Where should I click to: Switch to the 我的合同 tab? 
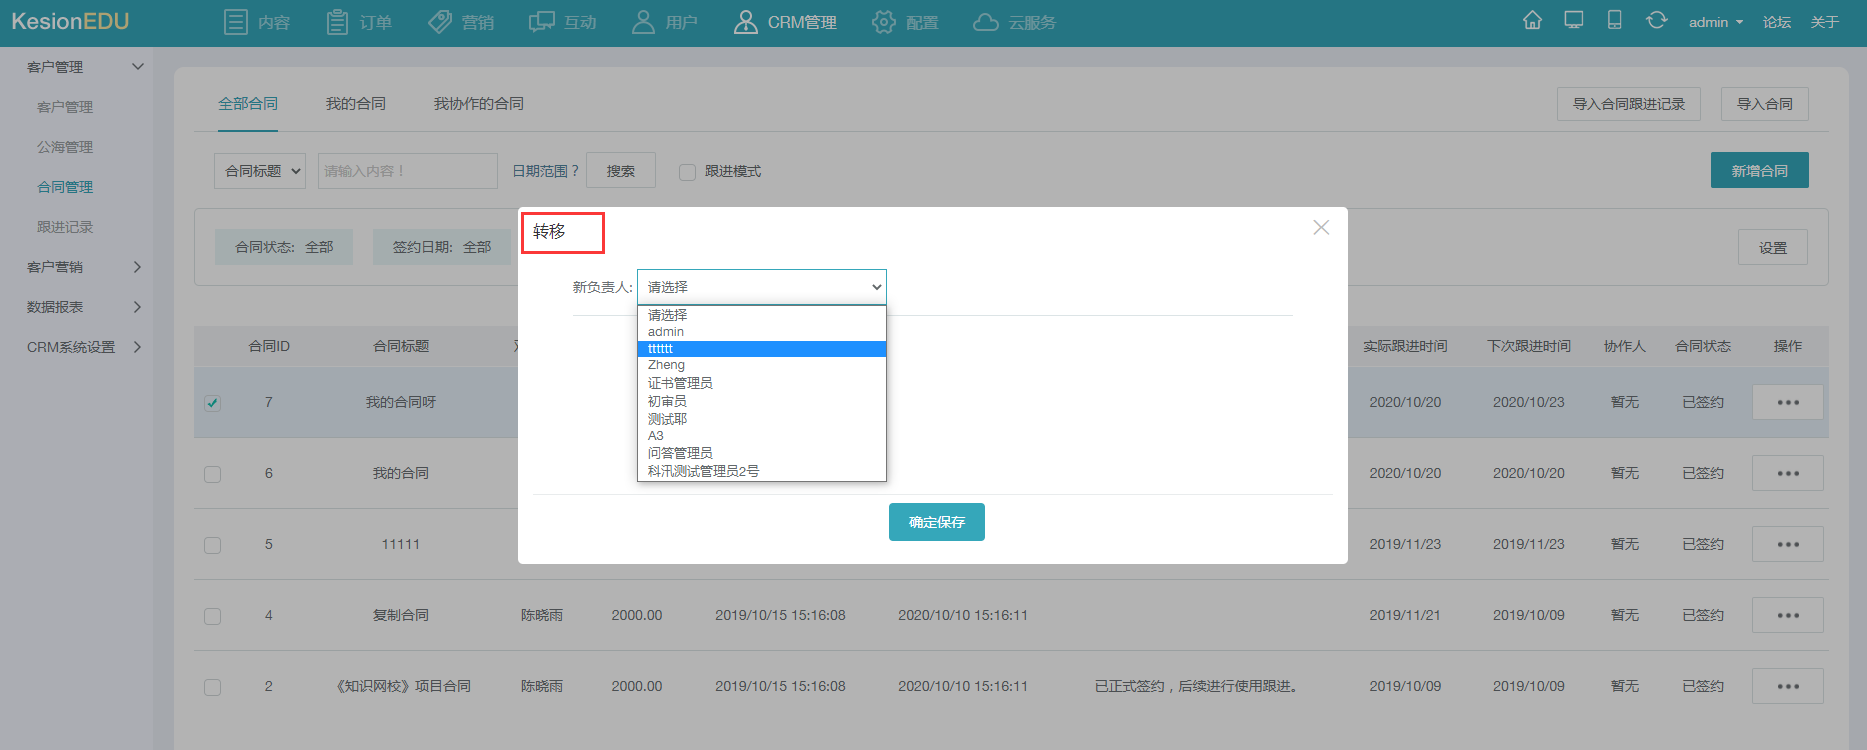click(355, 104)
